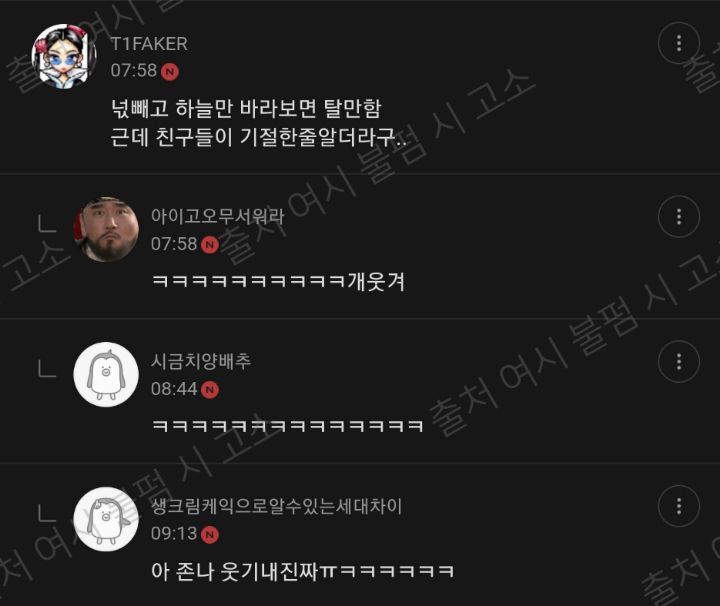Click the new badge beside 아이고오무서워라's 07:58 timestamp
This screenshot has height=606, width=720.
pos(210,245)
